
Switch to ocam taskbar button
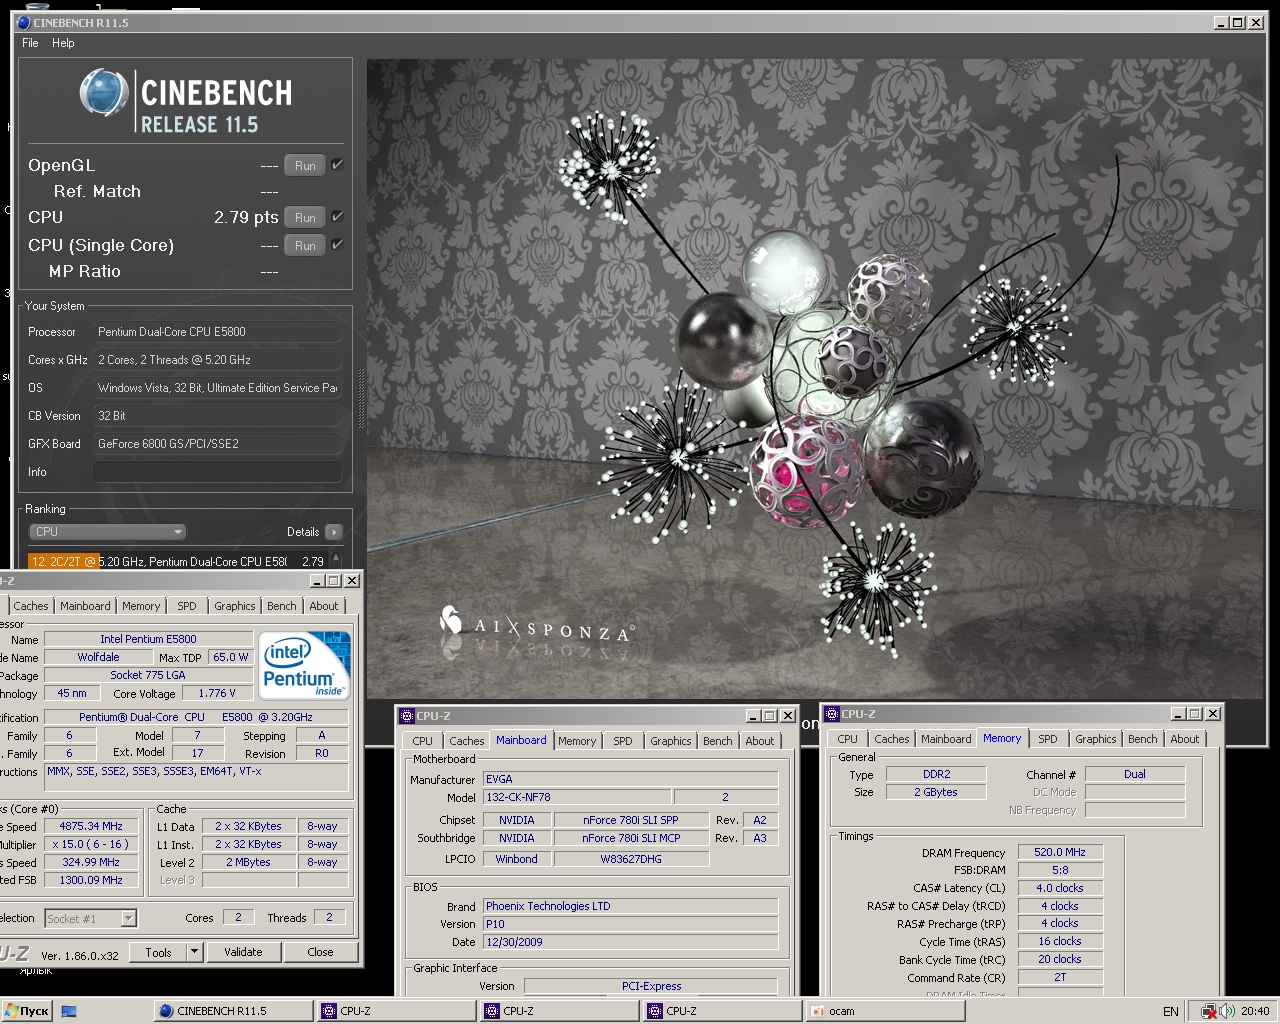click(886, 1011)
